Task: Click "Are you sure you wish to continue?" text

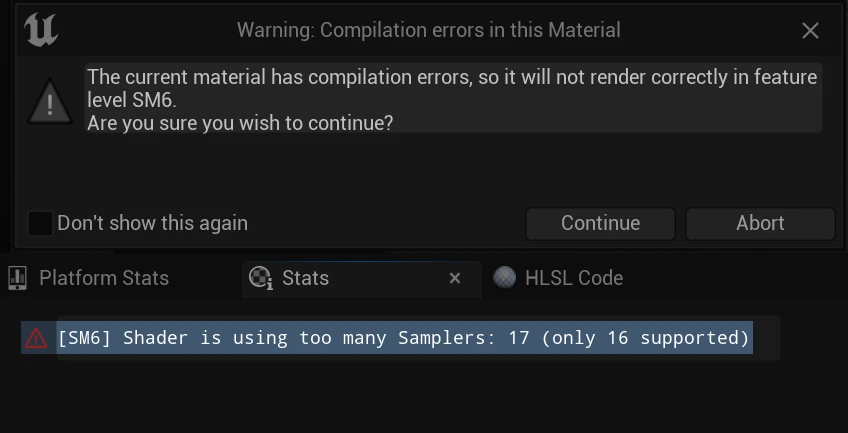Action: [x=240, y=123]
